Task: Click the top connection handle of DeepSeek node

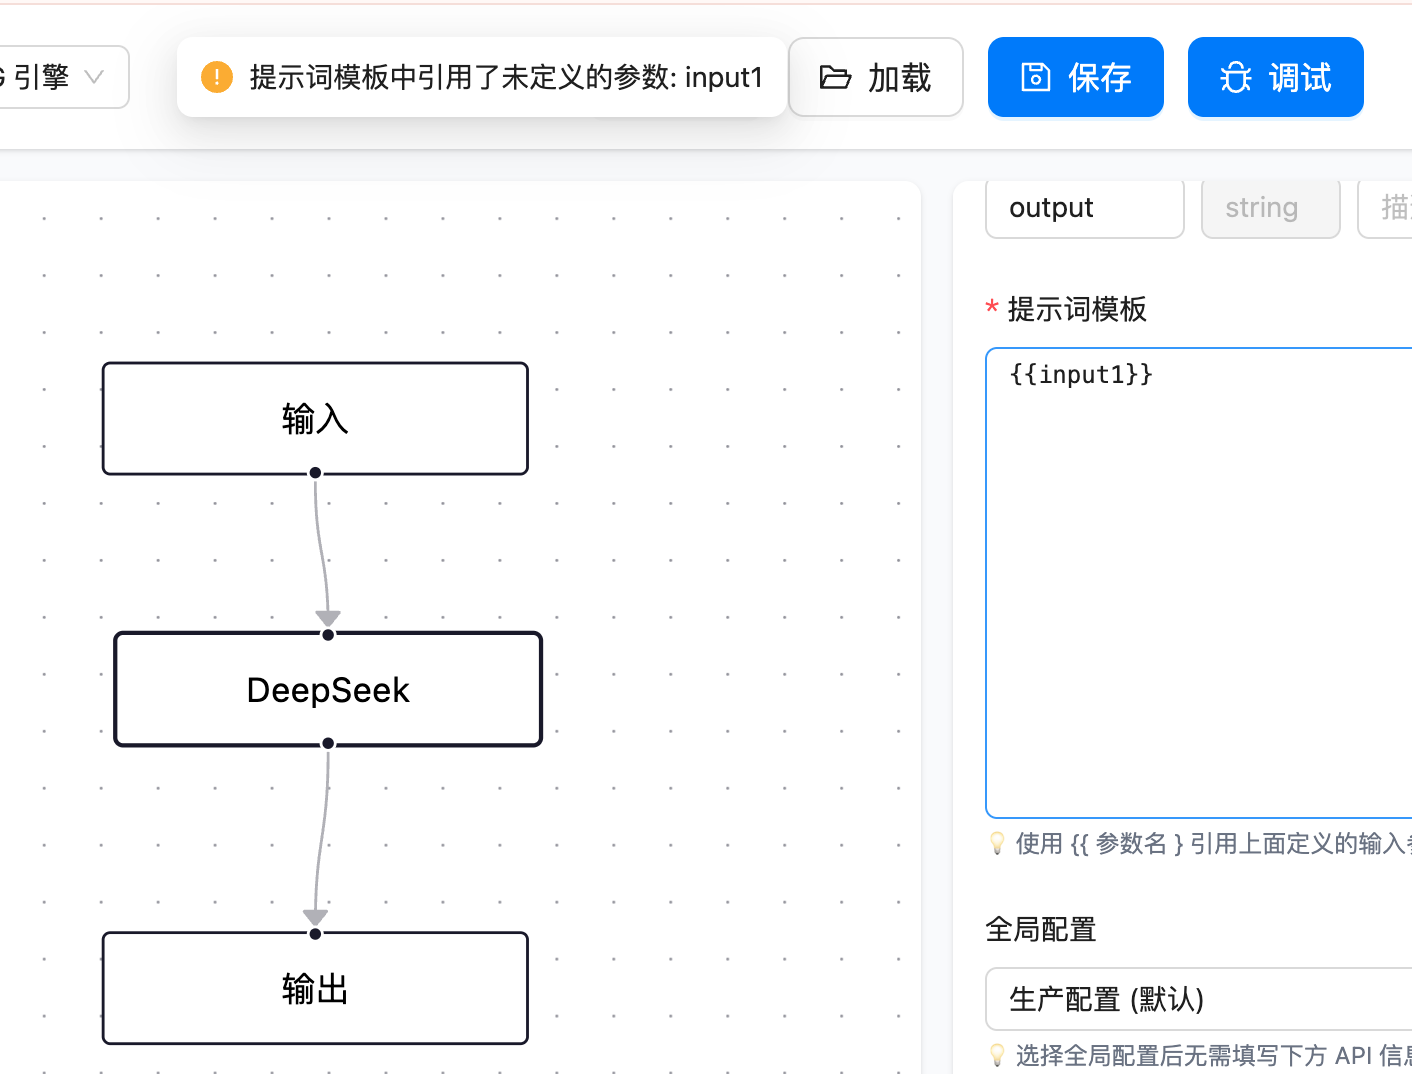Action: pos(328,634)
